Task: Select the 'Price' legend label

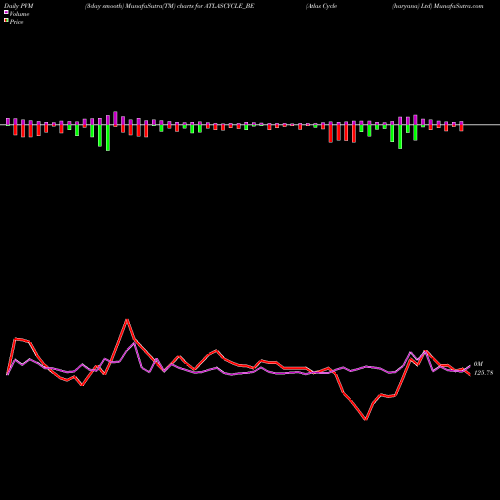Action: click(16, 22)
